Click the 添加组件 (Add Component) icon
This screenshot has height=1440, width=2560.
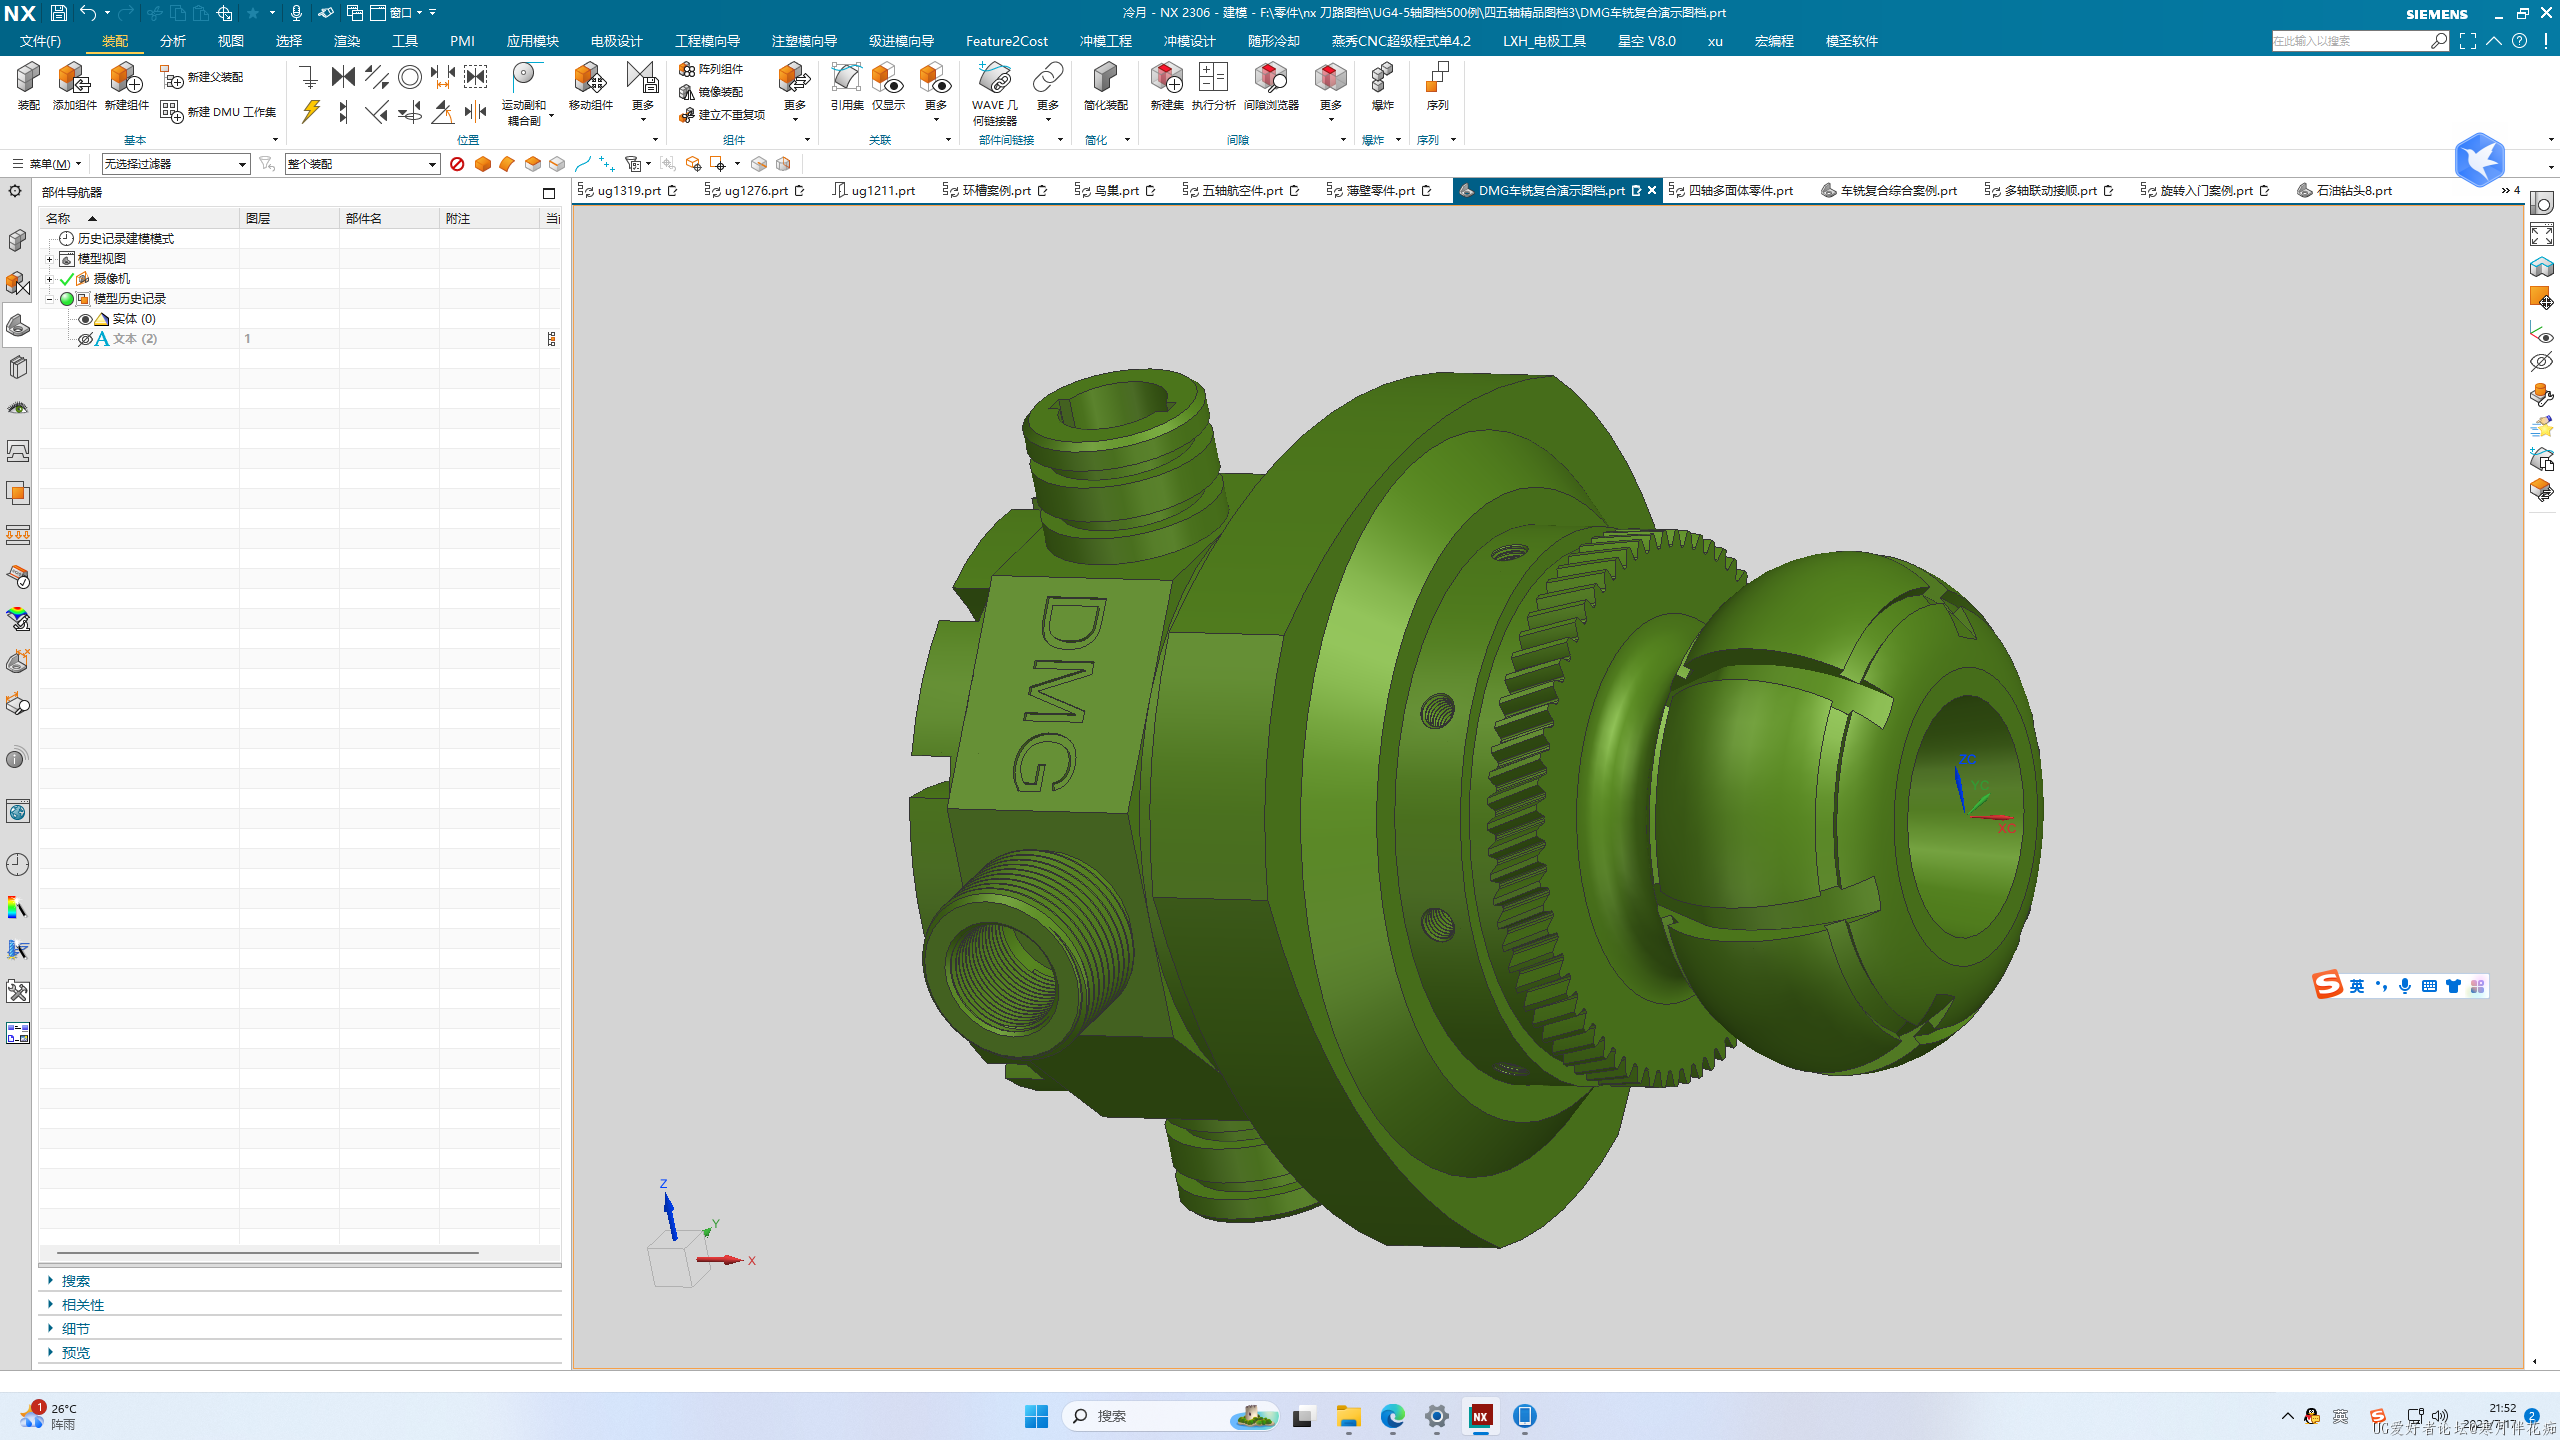click(x=74, y=86)
